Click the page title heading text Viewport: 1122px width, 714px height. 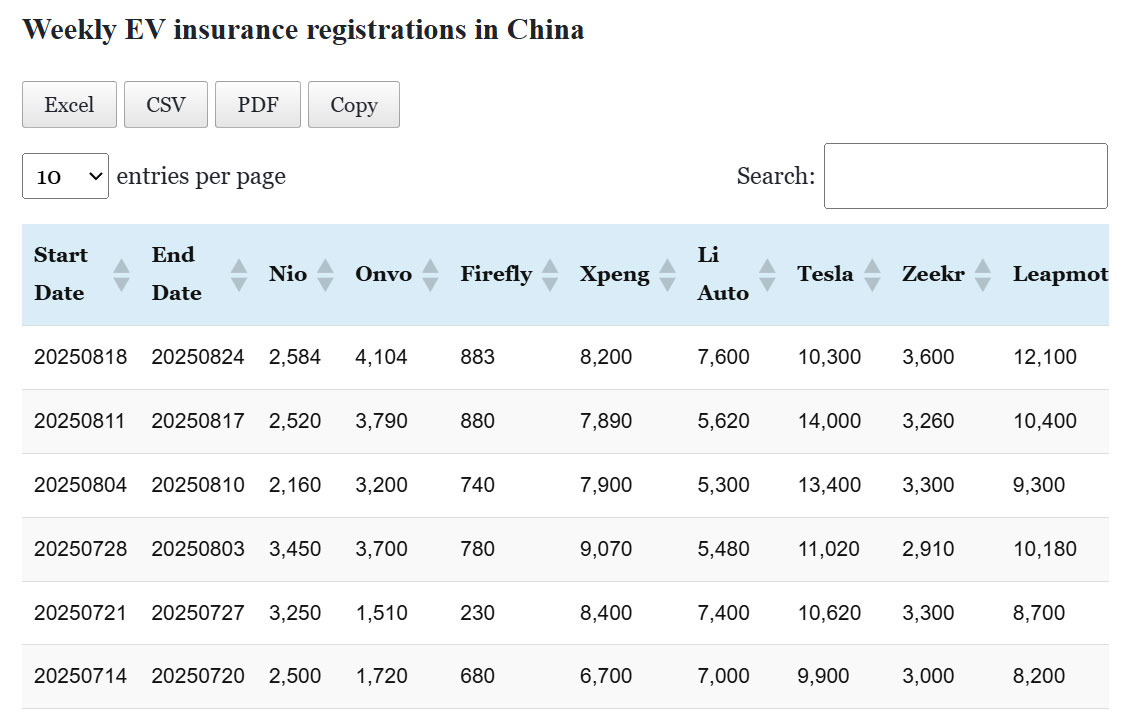click(x=303, y=29)
